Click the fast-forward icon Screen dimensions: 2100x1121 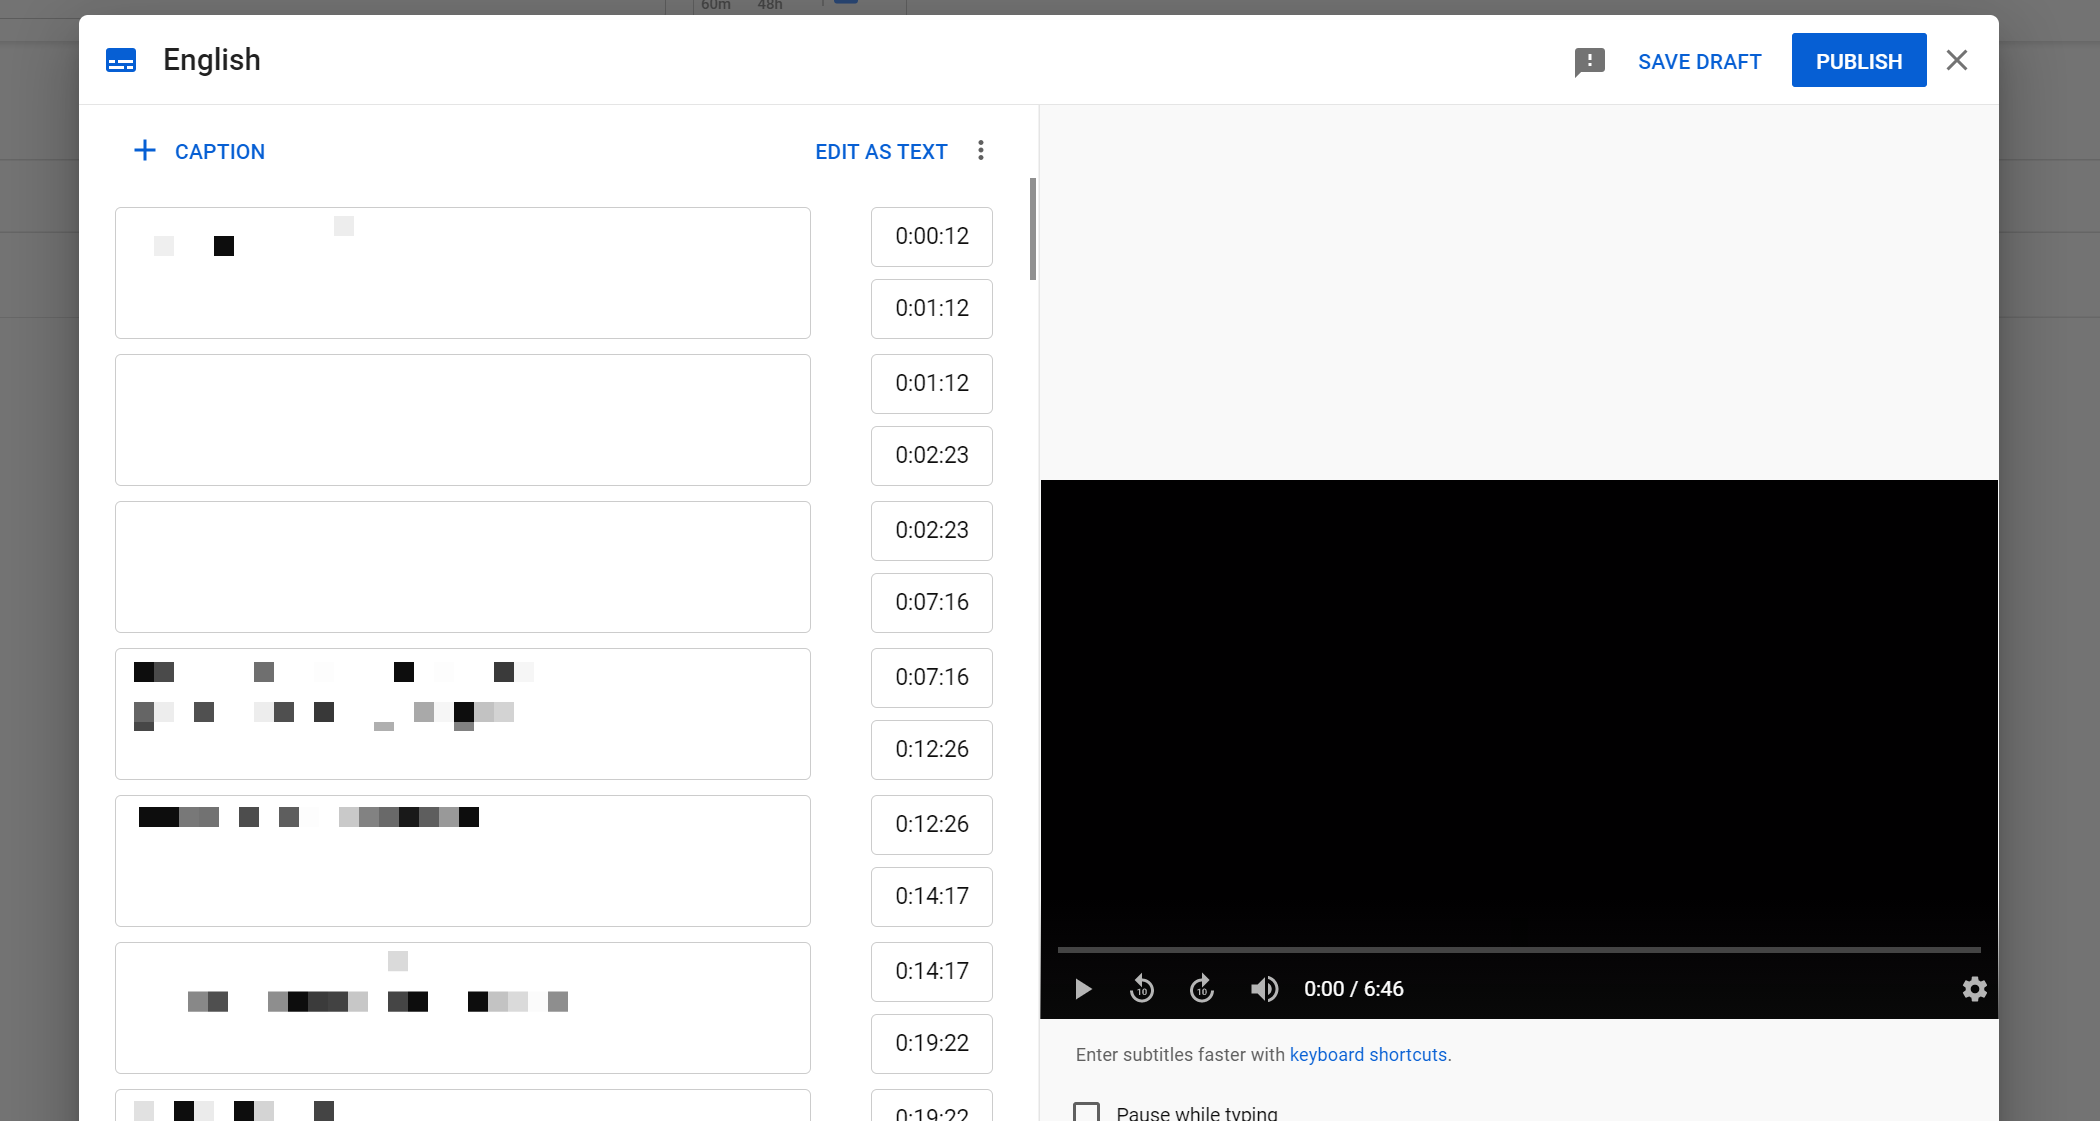pyautogui.click(x=1201, y=989)
